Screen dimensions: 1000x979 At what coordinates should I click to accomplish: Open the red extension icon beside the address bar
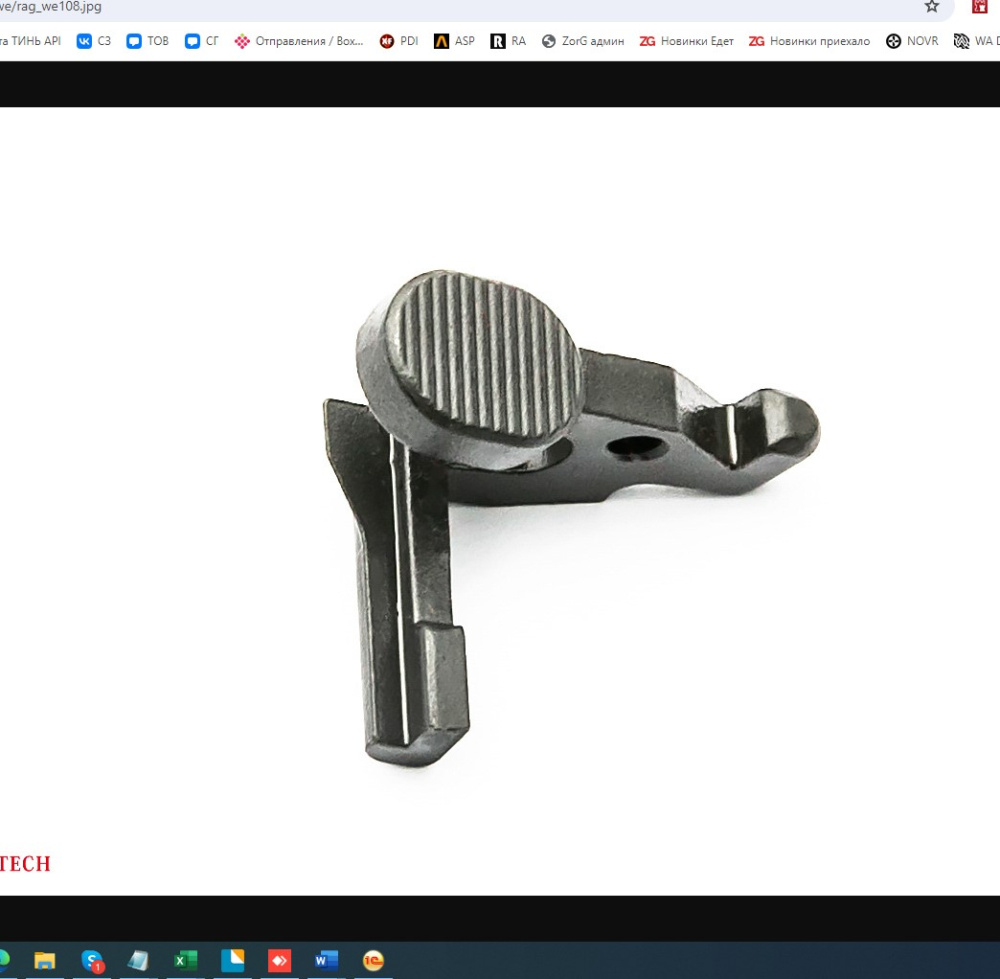(980, 6)
